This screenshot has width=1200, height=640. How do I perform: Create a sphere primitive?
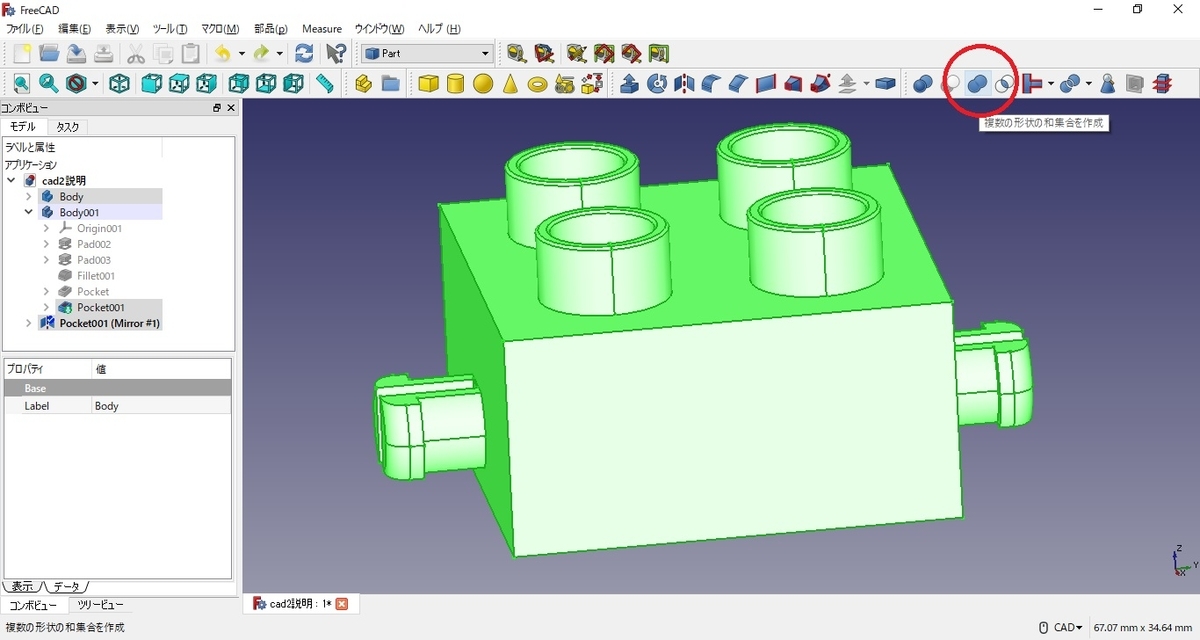point(482,84)
